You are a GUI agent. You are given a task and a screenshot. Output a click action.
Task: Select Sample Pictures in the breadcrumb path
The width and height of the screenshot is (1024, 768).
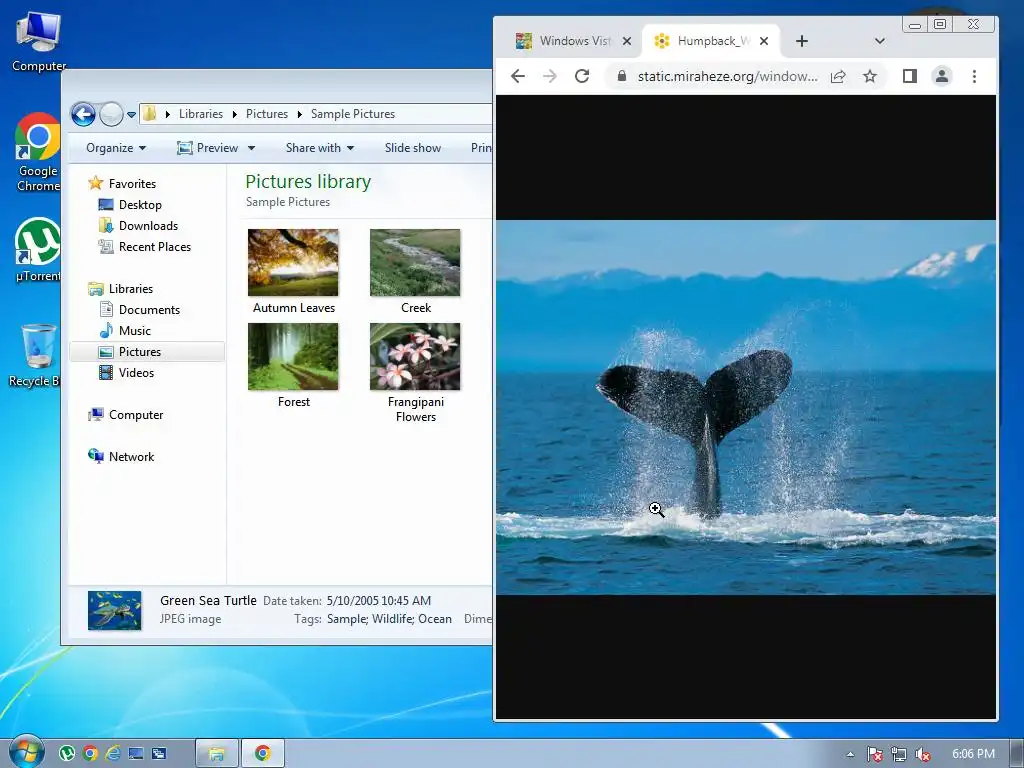click(x=353, y=114)
